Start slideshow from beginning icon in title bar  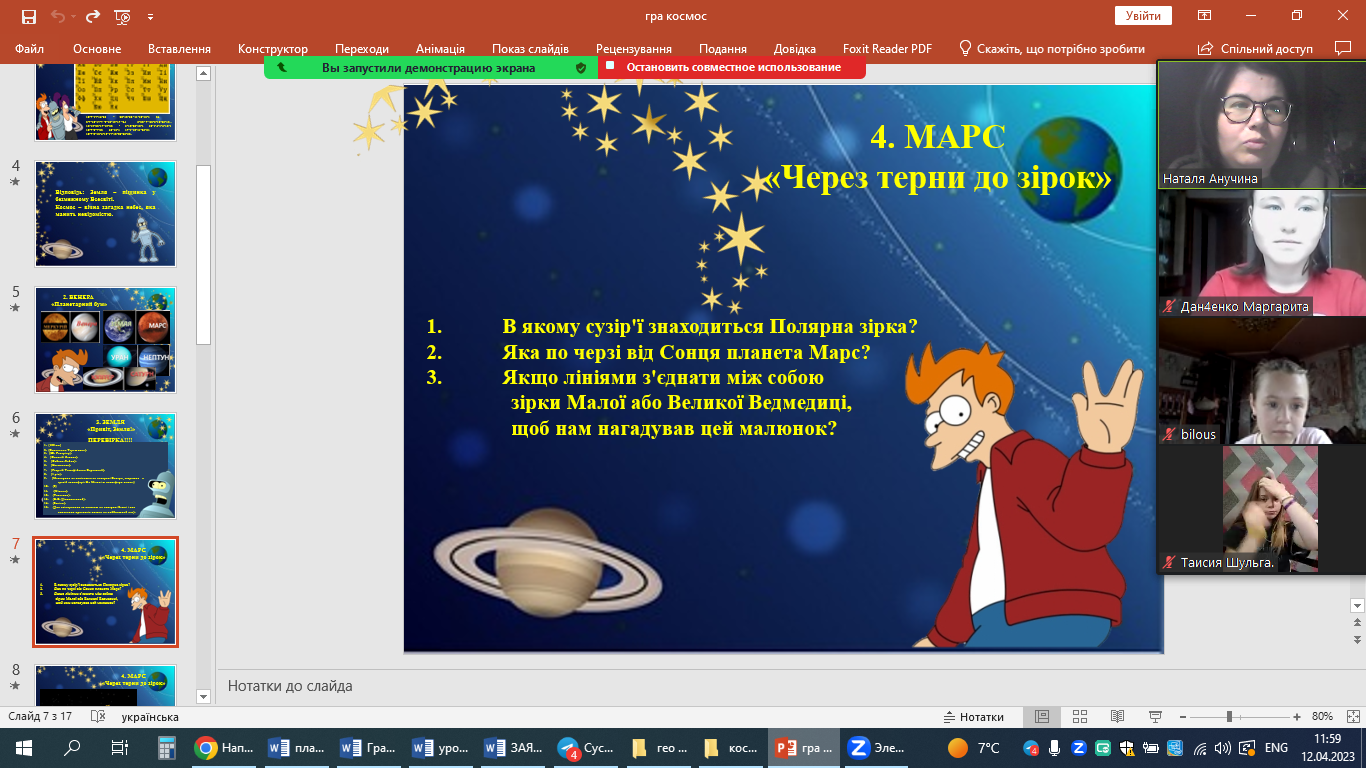pos(122,17)
